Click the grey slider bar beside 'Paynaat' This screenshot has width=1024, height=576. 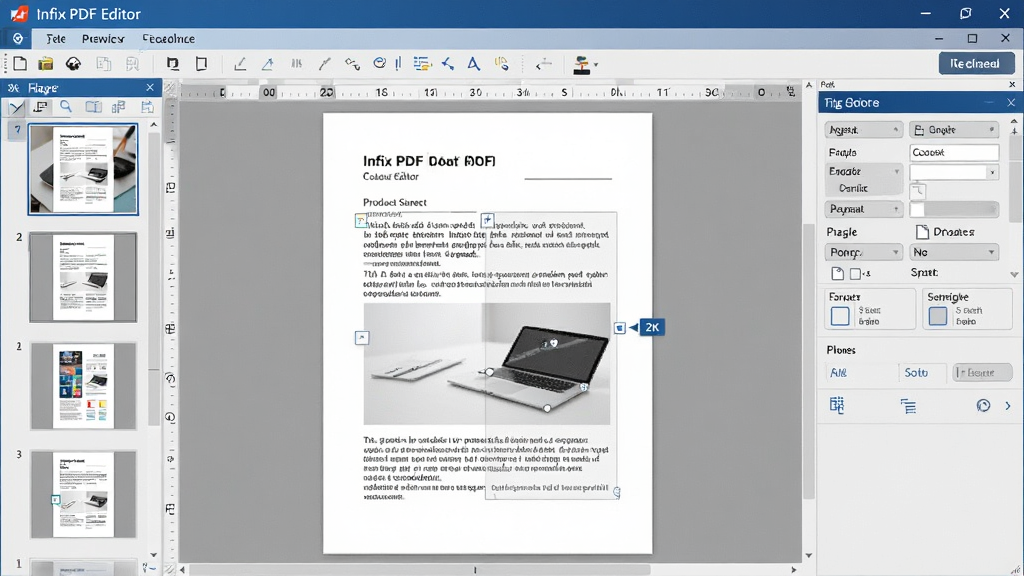pos(953,209)
